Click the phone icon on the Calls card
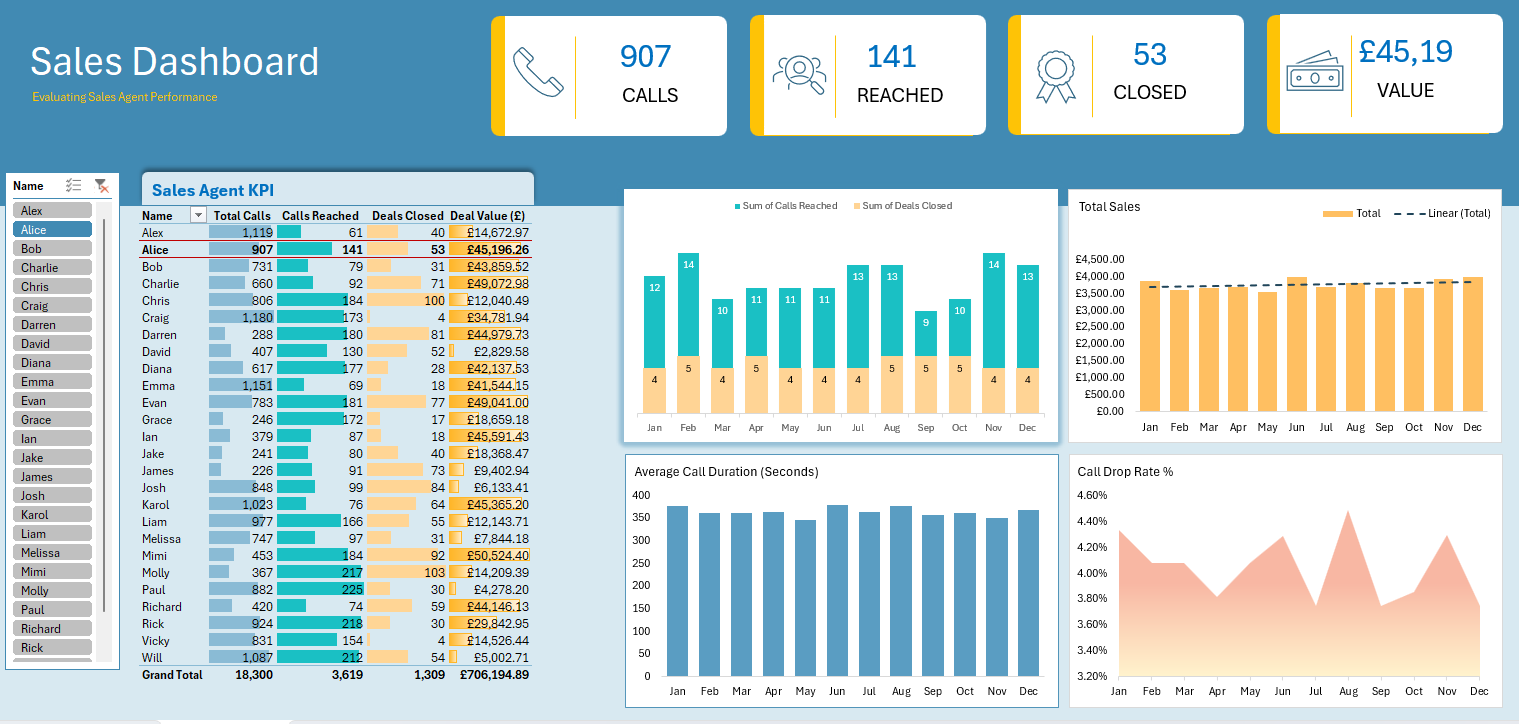 [x=538, y=73]
